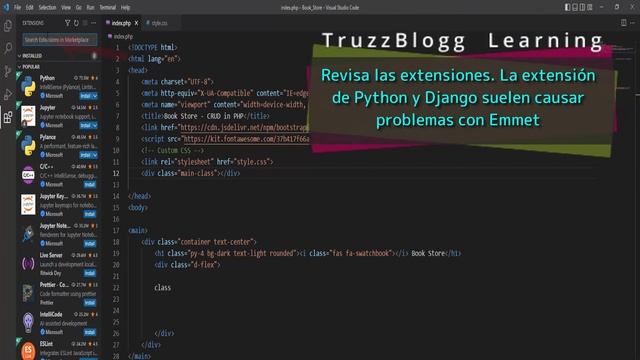Switch to the style.css editor tab
Screen dimensions: 640x360
tap(160, 23)
